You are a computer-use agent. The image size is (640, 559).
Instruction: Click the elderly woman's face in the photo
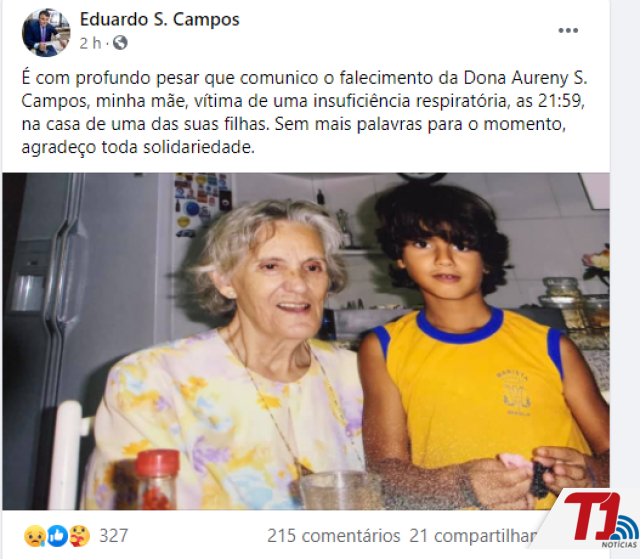pyautogui.click(x=282, y=273)
